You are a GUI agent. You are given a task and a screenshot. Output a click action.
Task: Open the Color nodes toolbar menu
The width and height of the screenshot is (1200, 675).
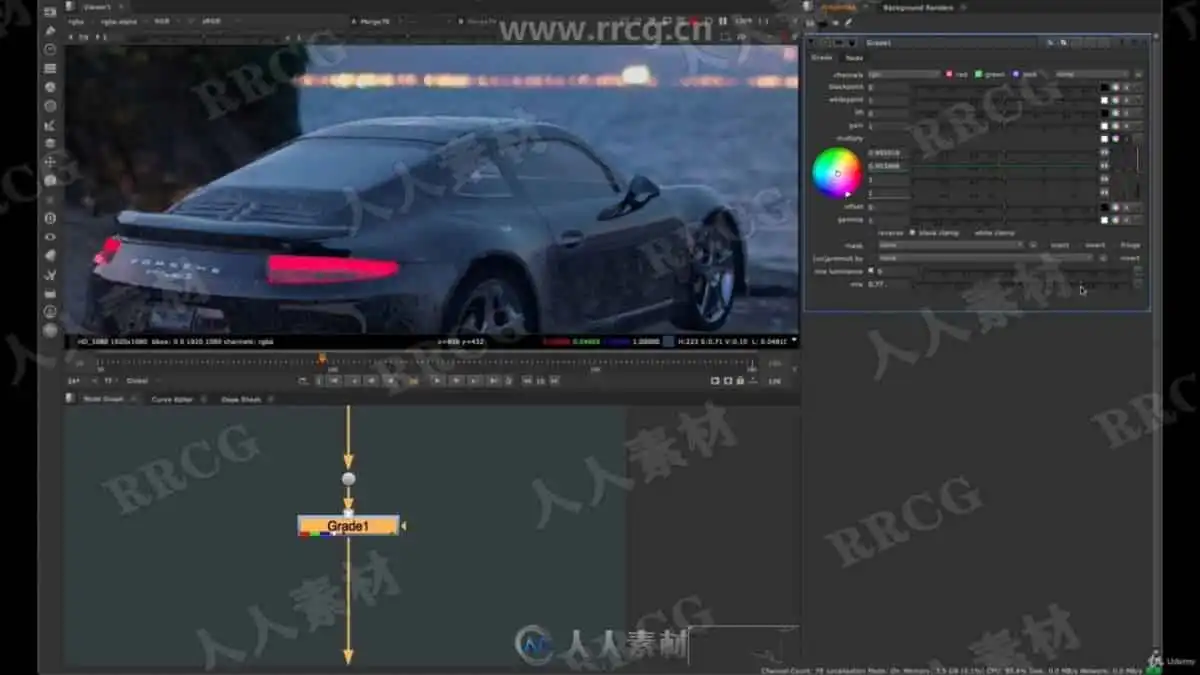tap(50, 87)
